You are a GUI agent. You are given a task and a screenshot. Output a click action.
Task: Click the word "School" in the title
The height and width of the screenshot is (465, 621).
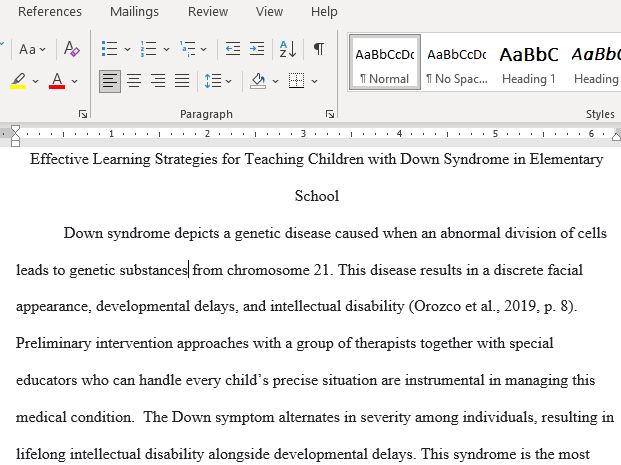click(x=317, y=196)
